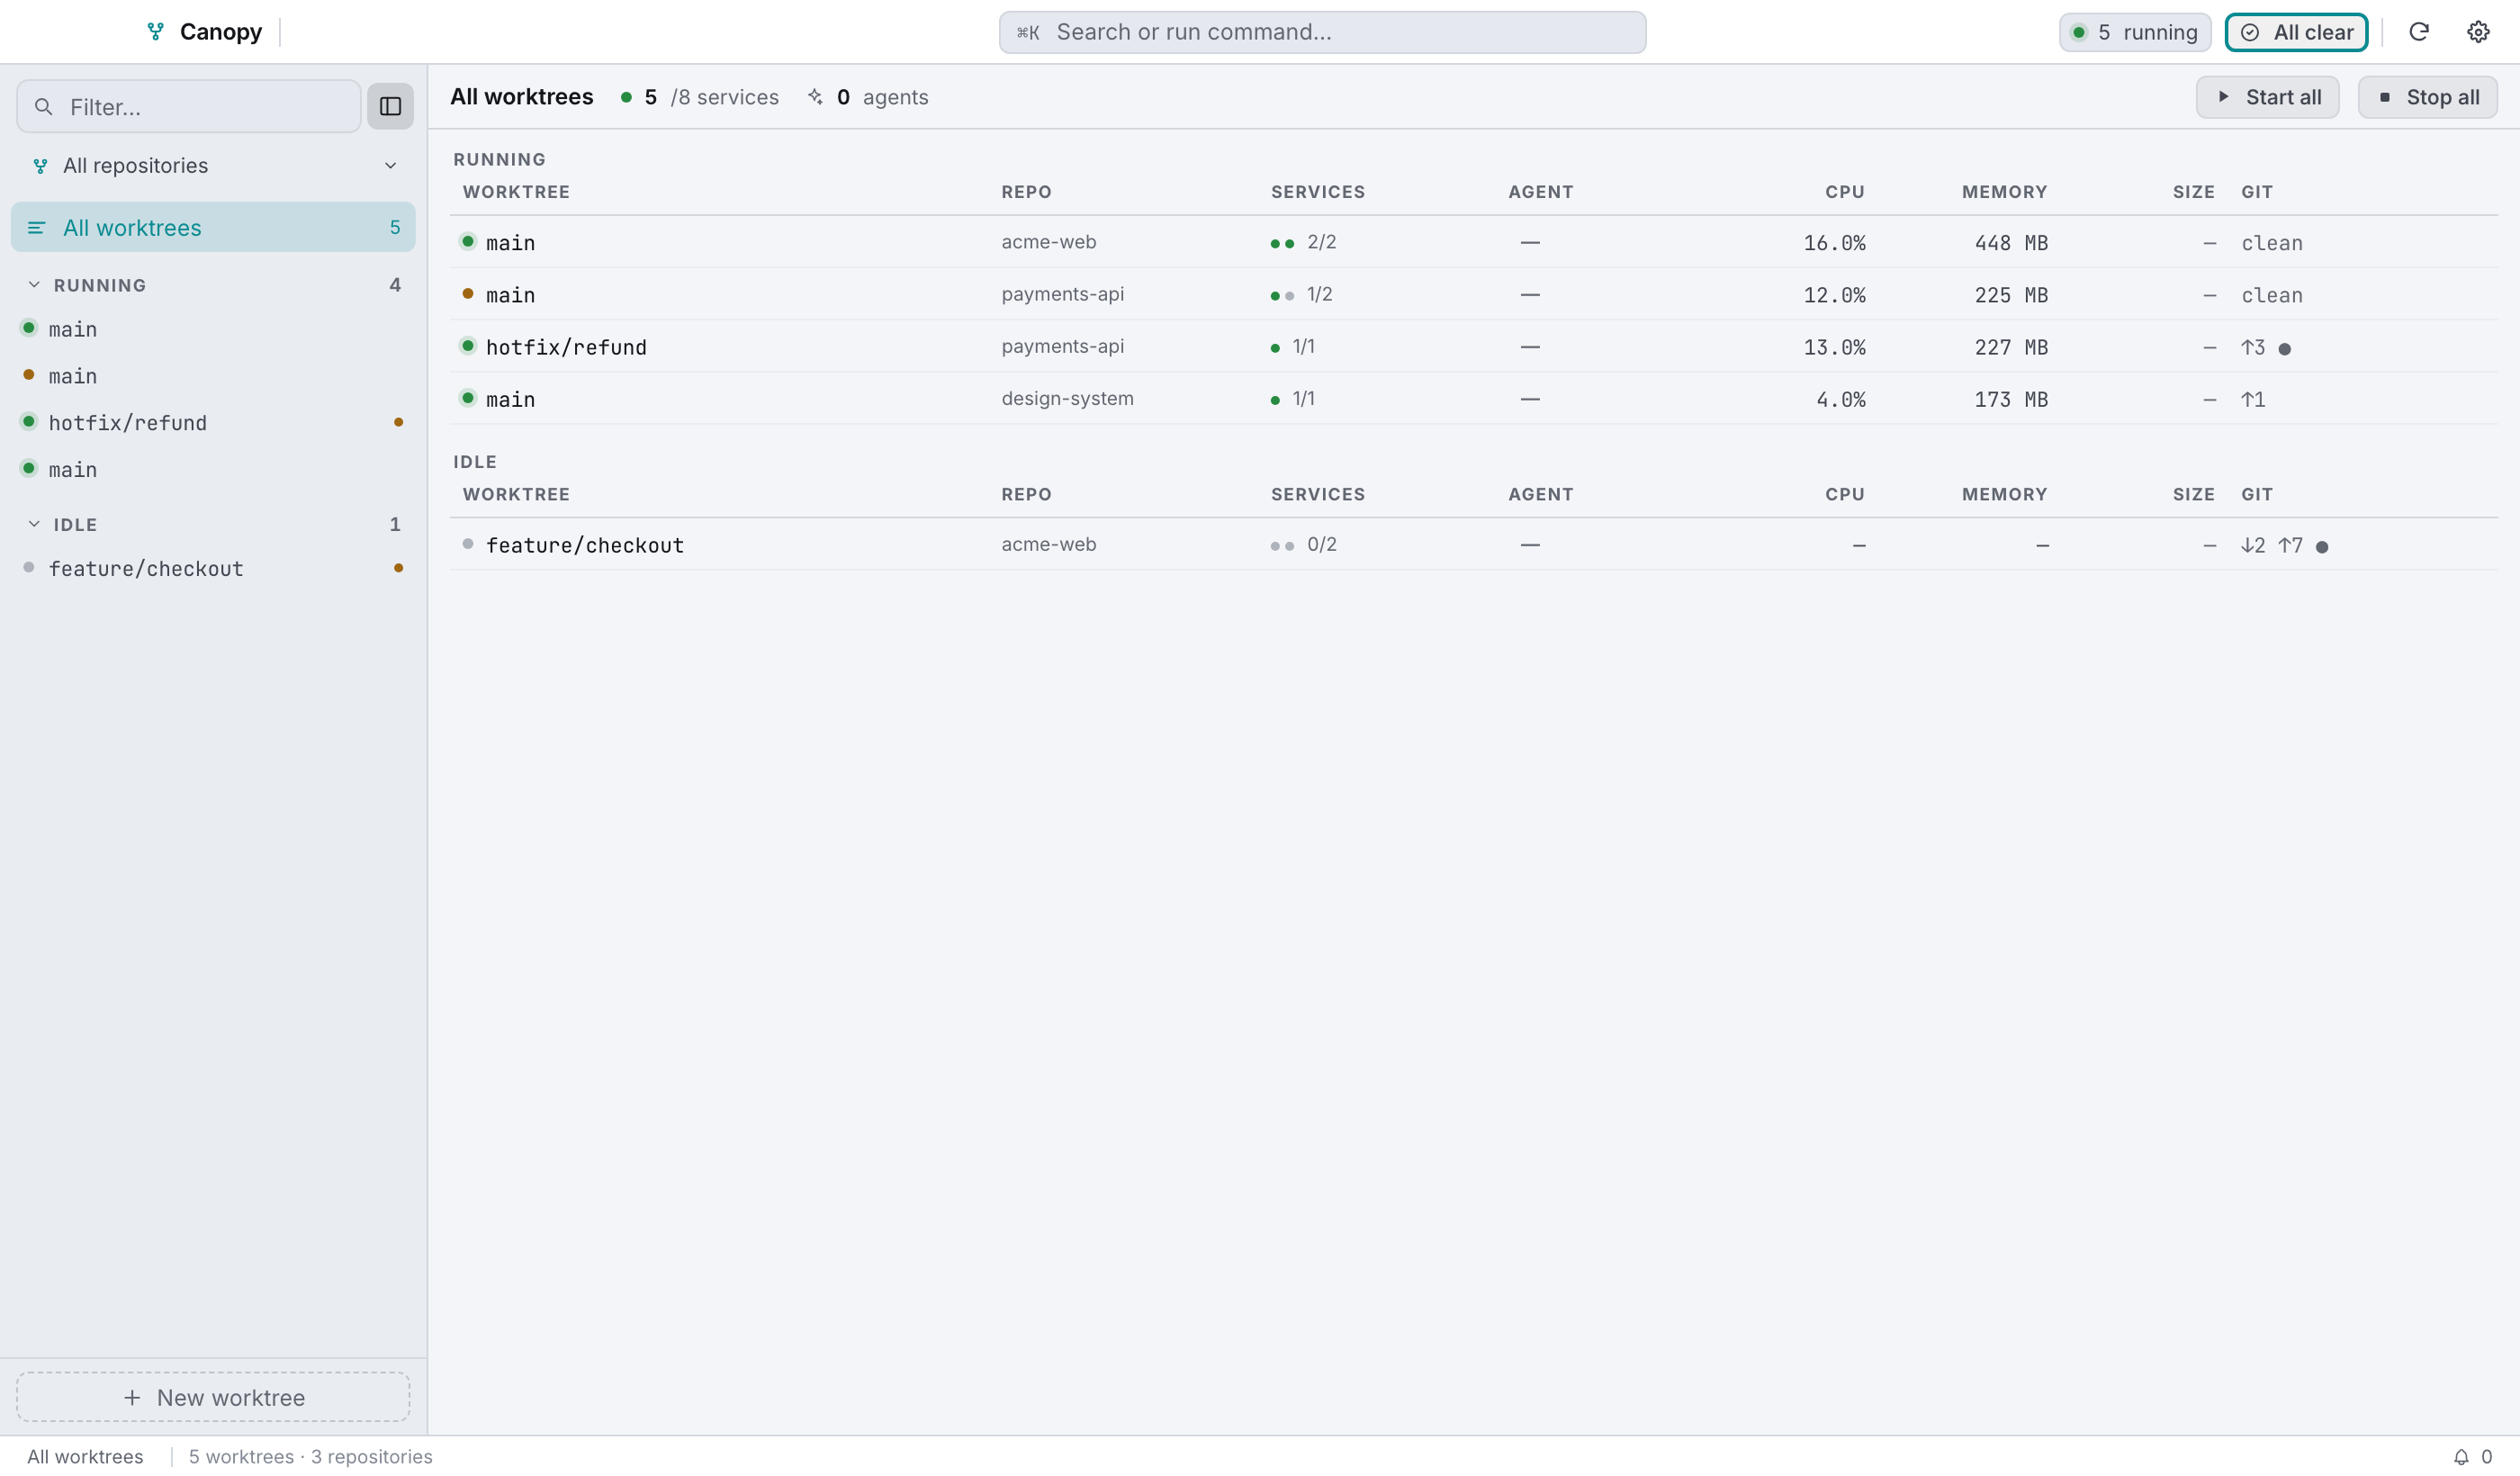Click the 1/2 services count for payments-api main
Viewport: 2520px width, 1476px height.
pyautogui.click(x=1319, y=294)
